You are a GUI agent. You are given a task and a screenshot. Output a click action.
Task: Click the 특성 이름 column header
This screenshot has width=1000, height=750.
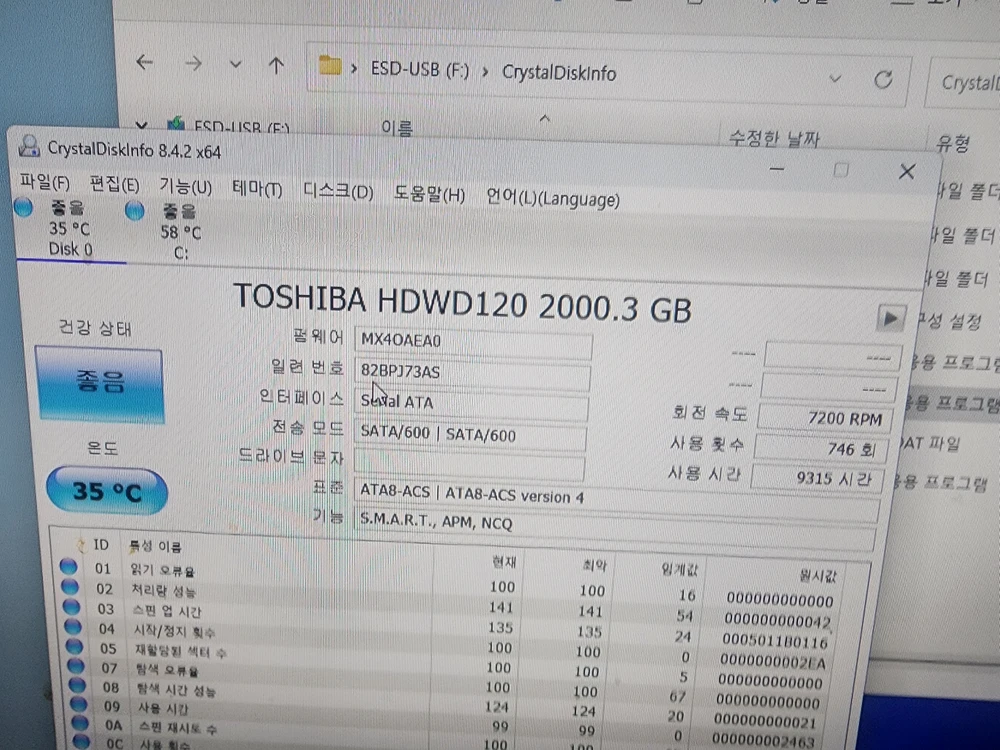coord(155,547)
